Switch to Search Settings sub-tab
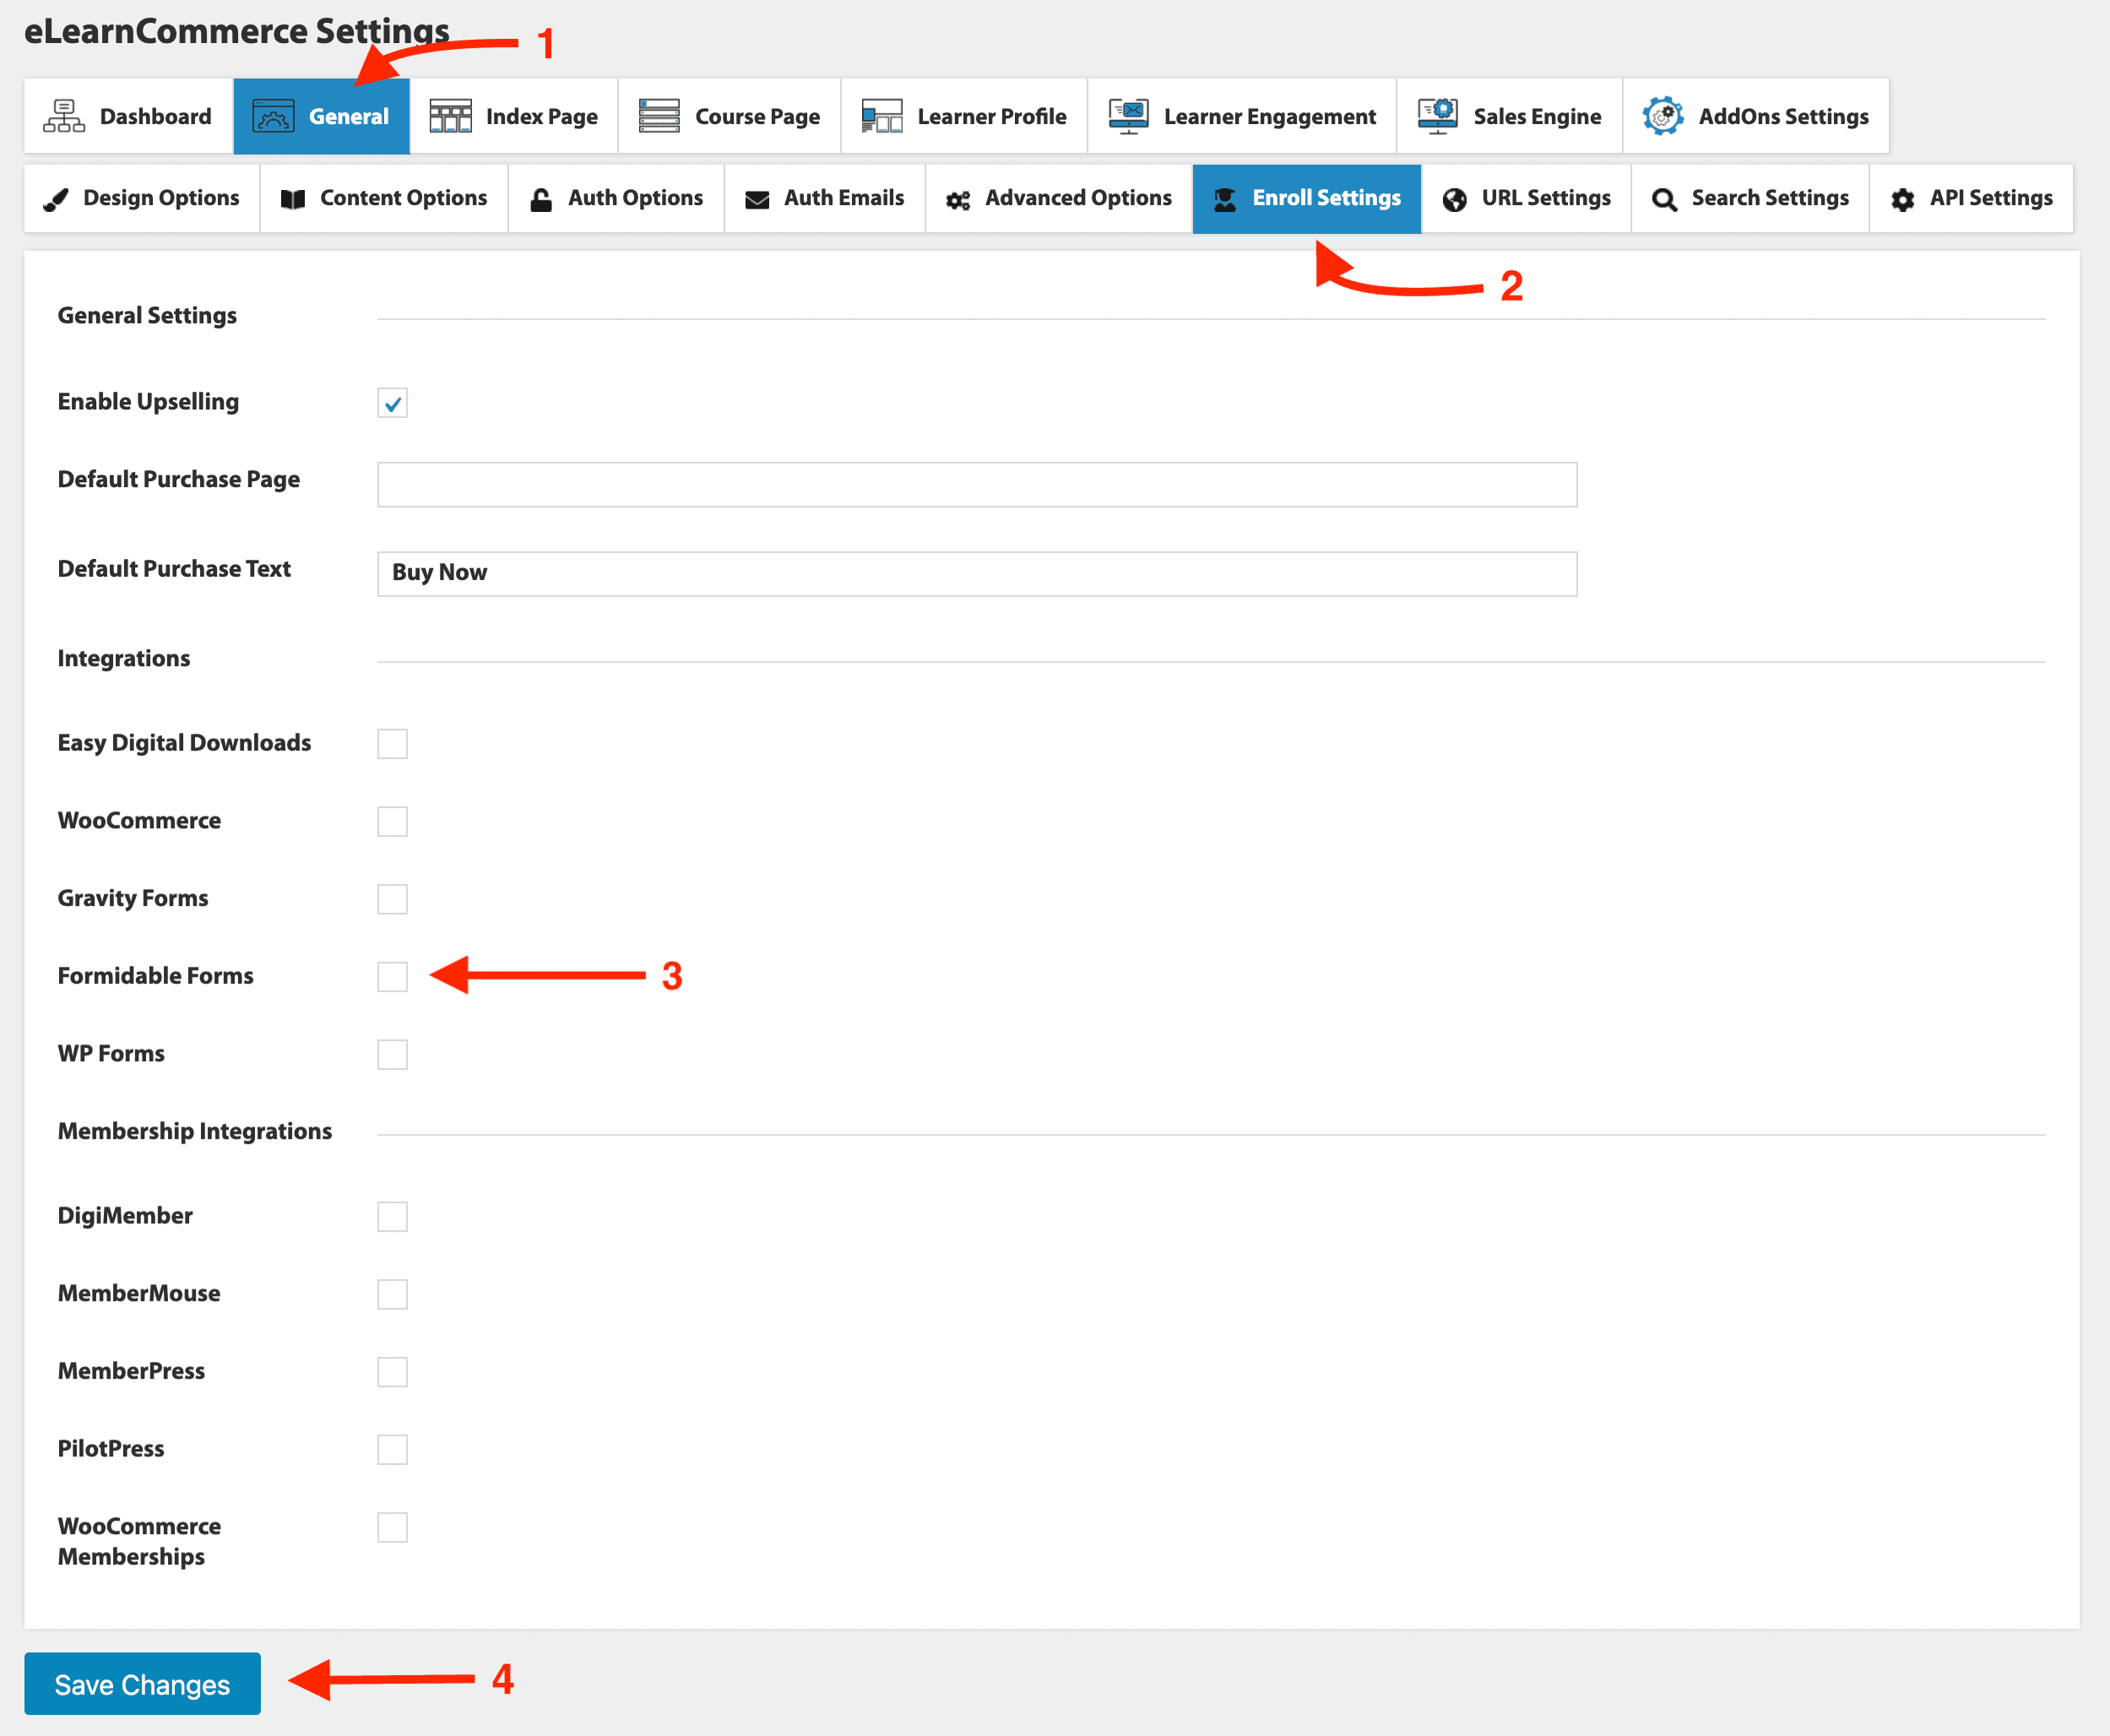The image size is (2110, 1736). coord(1751,199)
